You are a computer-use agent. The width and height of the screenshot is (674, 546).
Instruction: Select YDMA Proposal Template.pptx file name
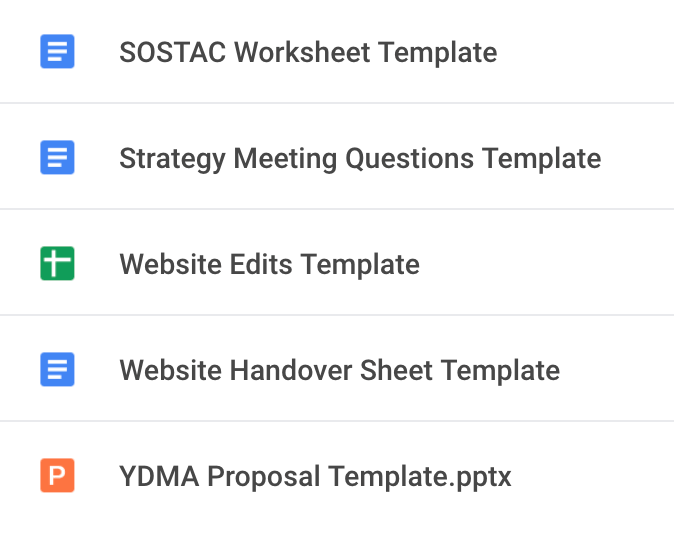[315, 477]
